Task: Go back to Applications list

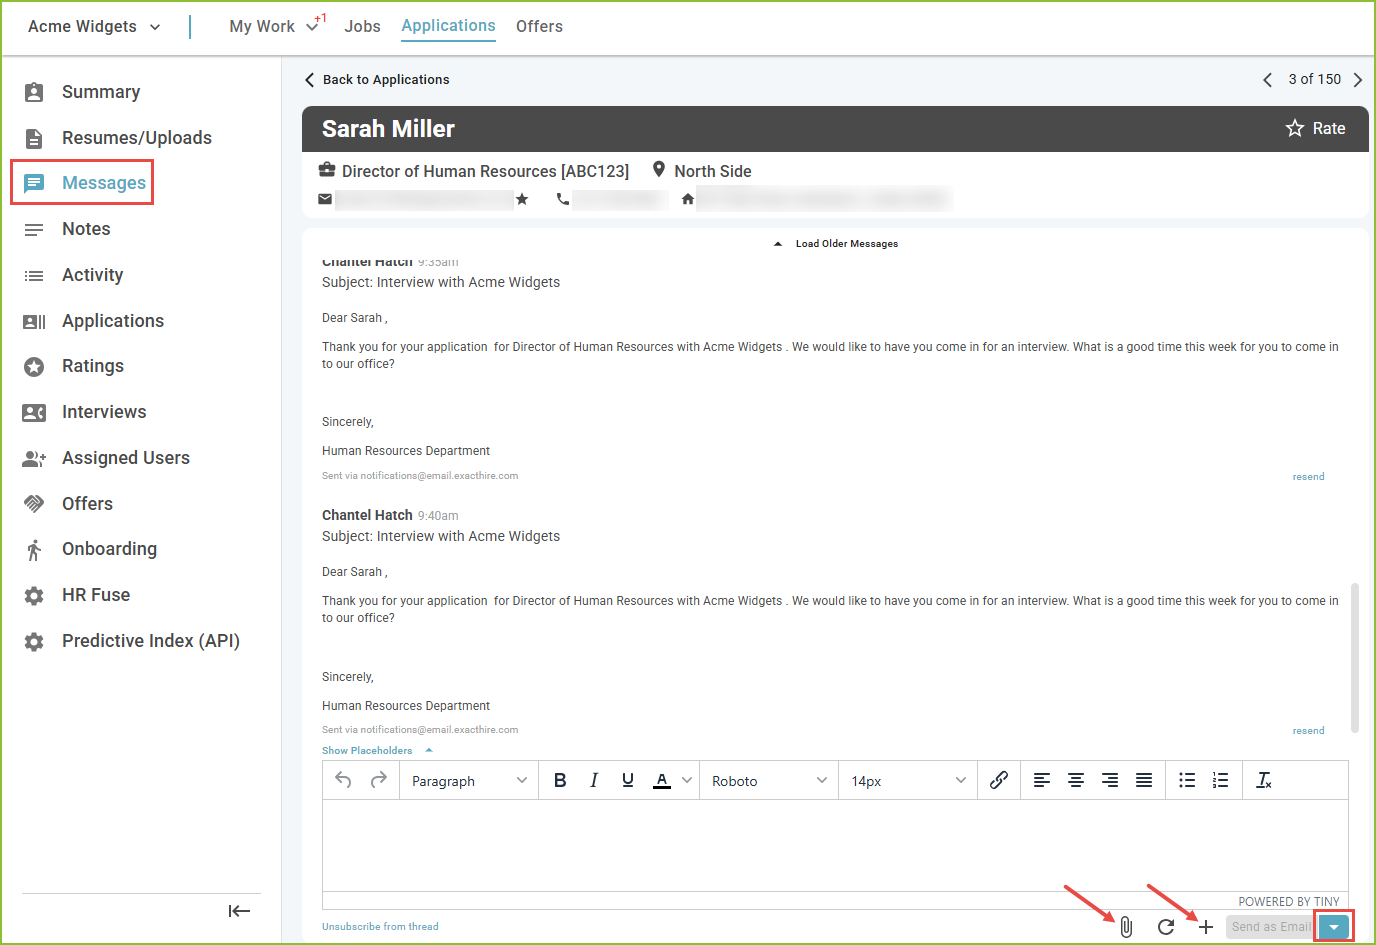Action: coord(377,80)
